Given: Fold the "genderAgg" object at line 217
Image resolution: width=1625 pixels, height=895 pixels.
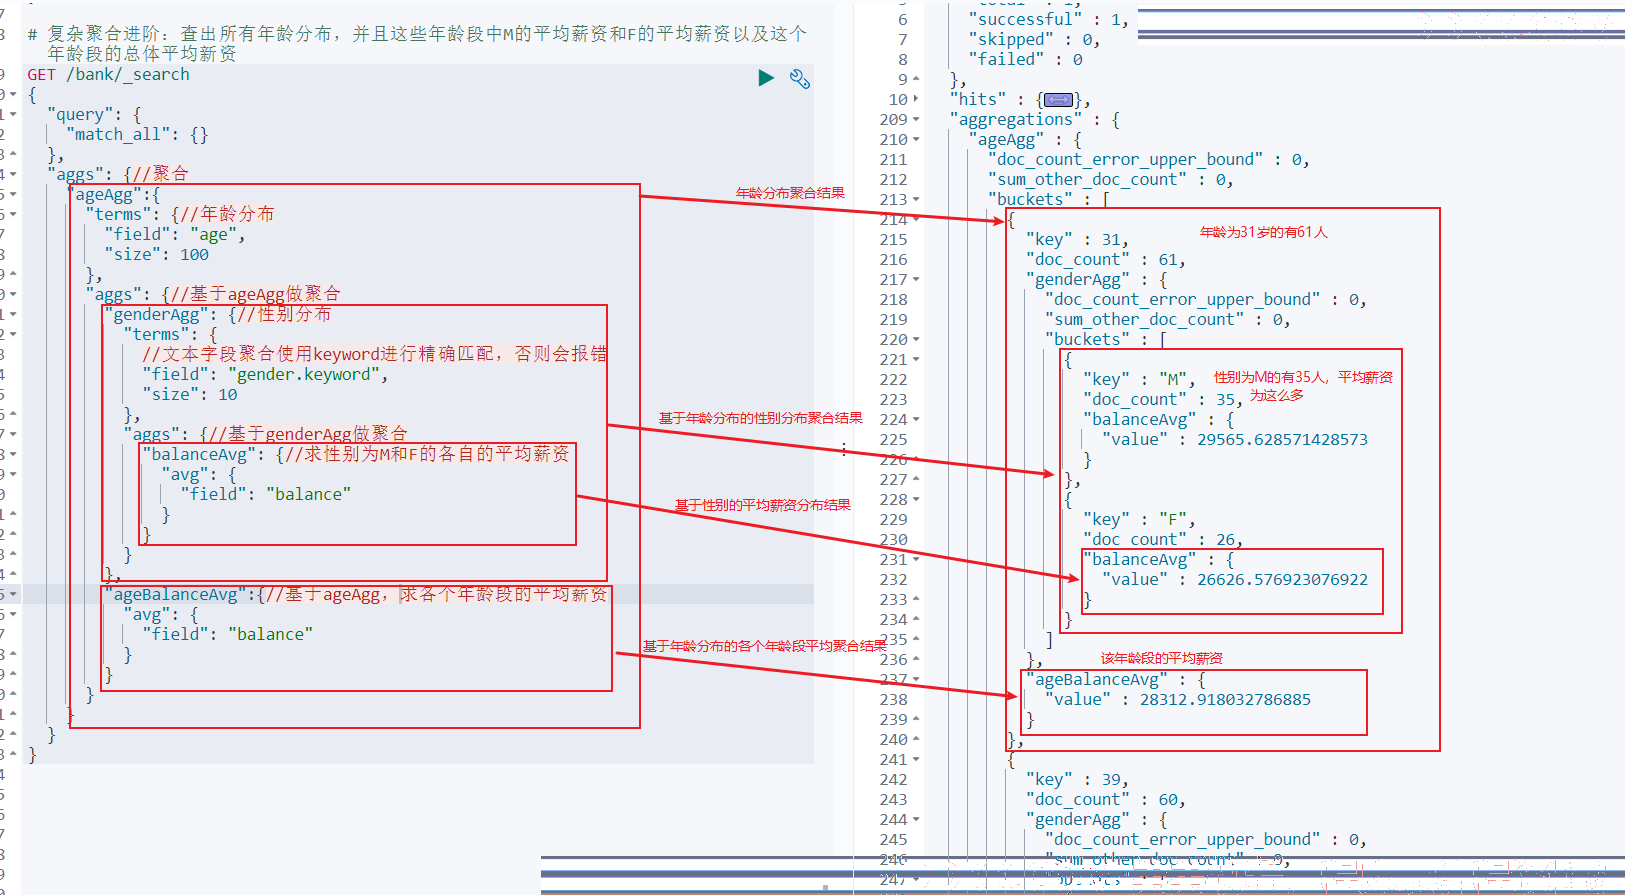Looking at the screenshot, I should [x=917, y=279].
